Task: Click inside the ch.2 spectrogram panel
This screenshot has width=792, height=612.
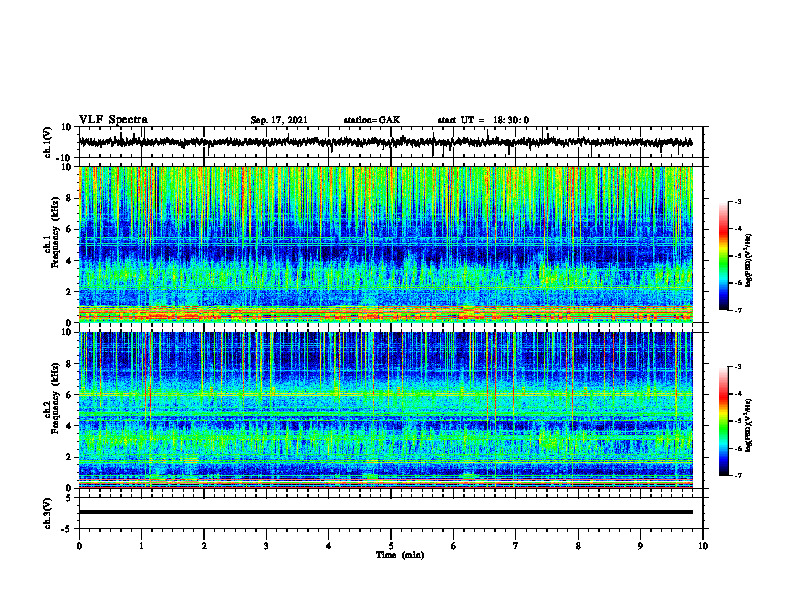Action: [386, 410]
